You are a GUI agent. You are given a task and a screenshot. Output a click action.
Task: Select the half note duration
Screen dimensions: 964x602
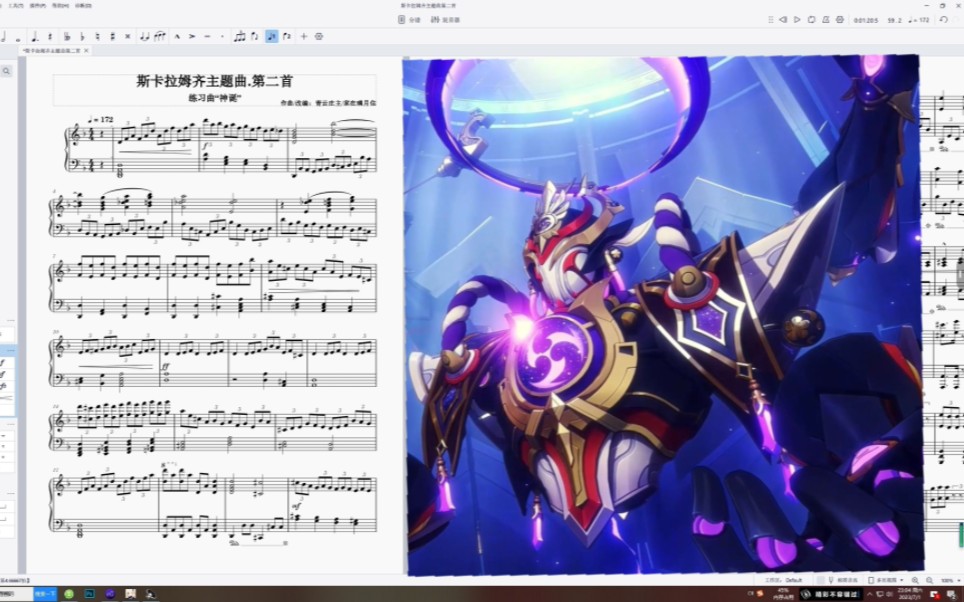tap(4, 37)
